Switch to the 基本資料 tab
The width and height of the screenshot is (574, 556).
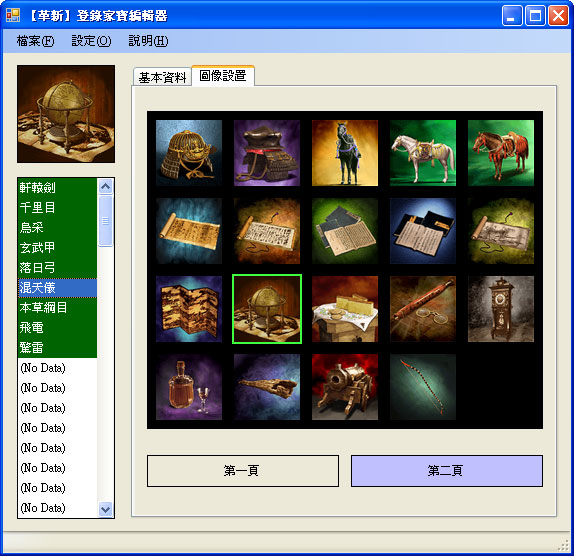[162, 77]
